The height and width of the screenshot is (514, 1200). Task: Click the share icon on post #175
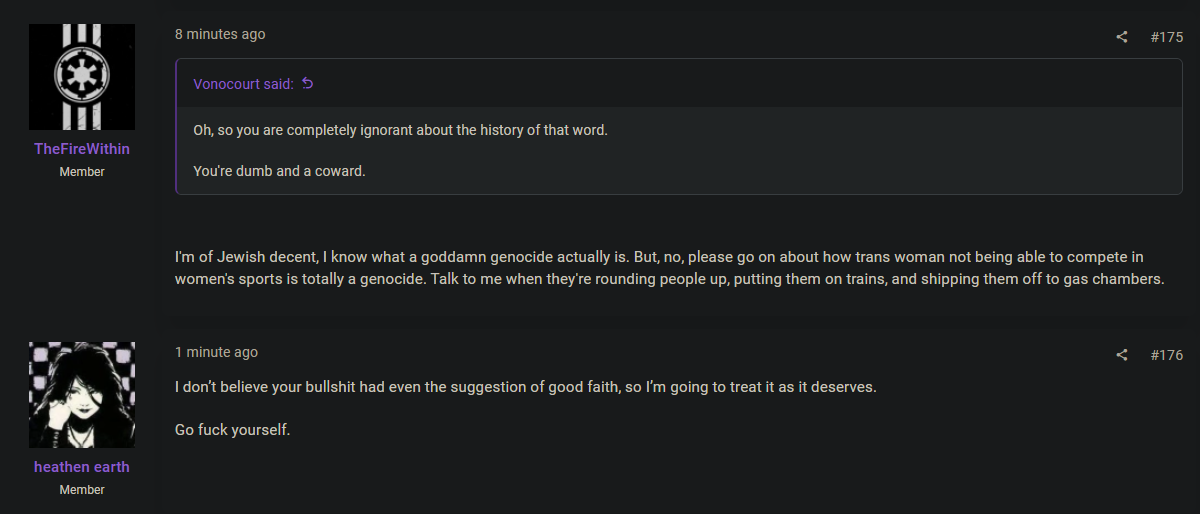coord(1122,37)
